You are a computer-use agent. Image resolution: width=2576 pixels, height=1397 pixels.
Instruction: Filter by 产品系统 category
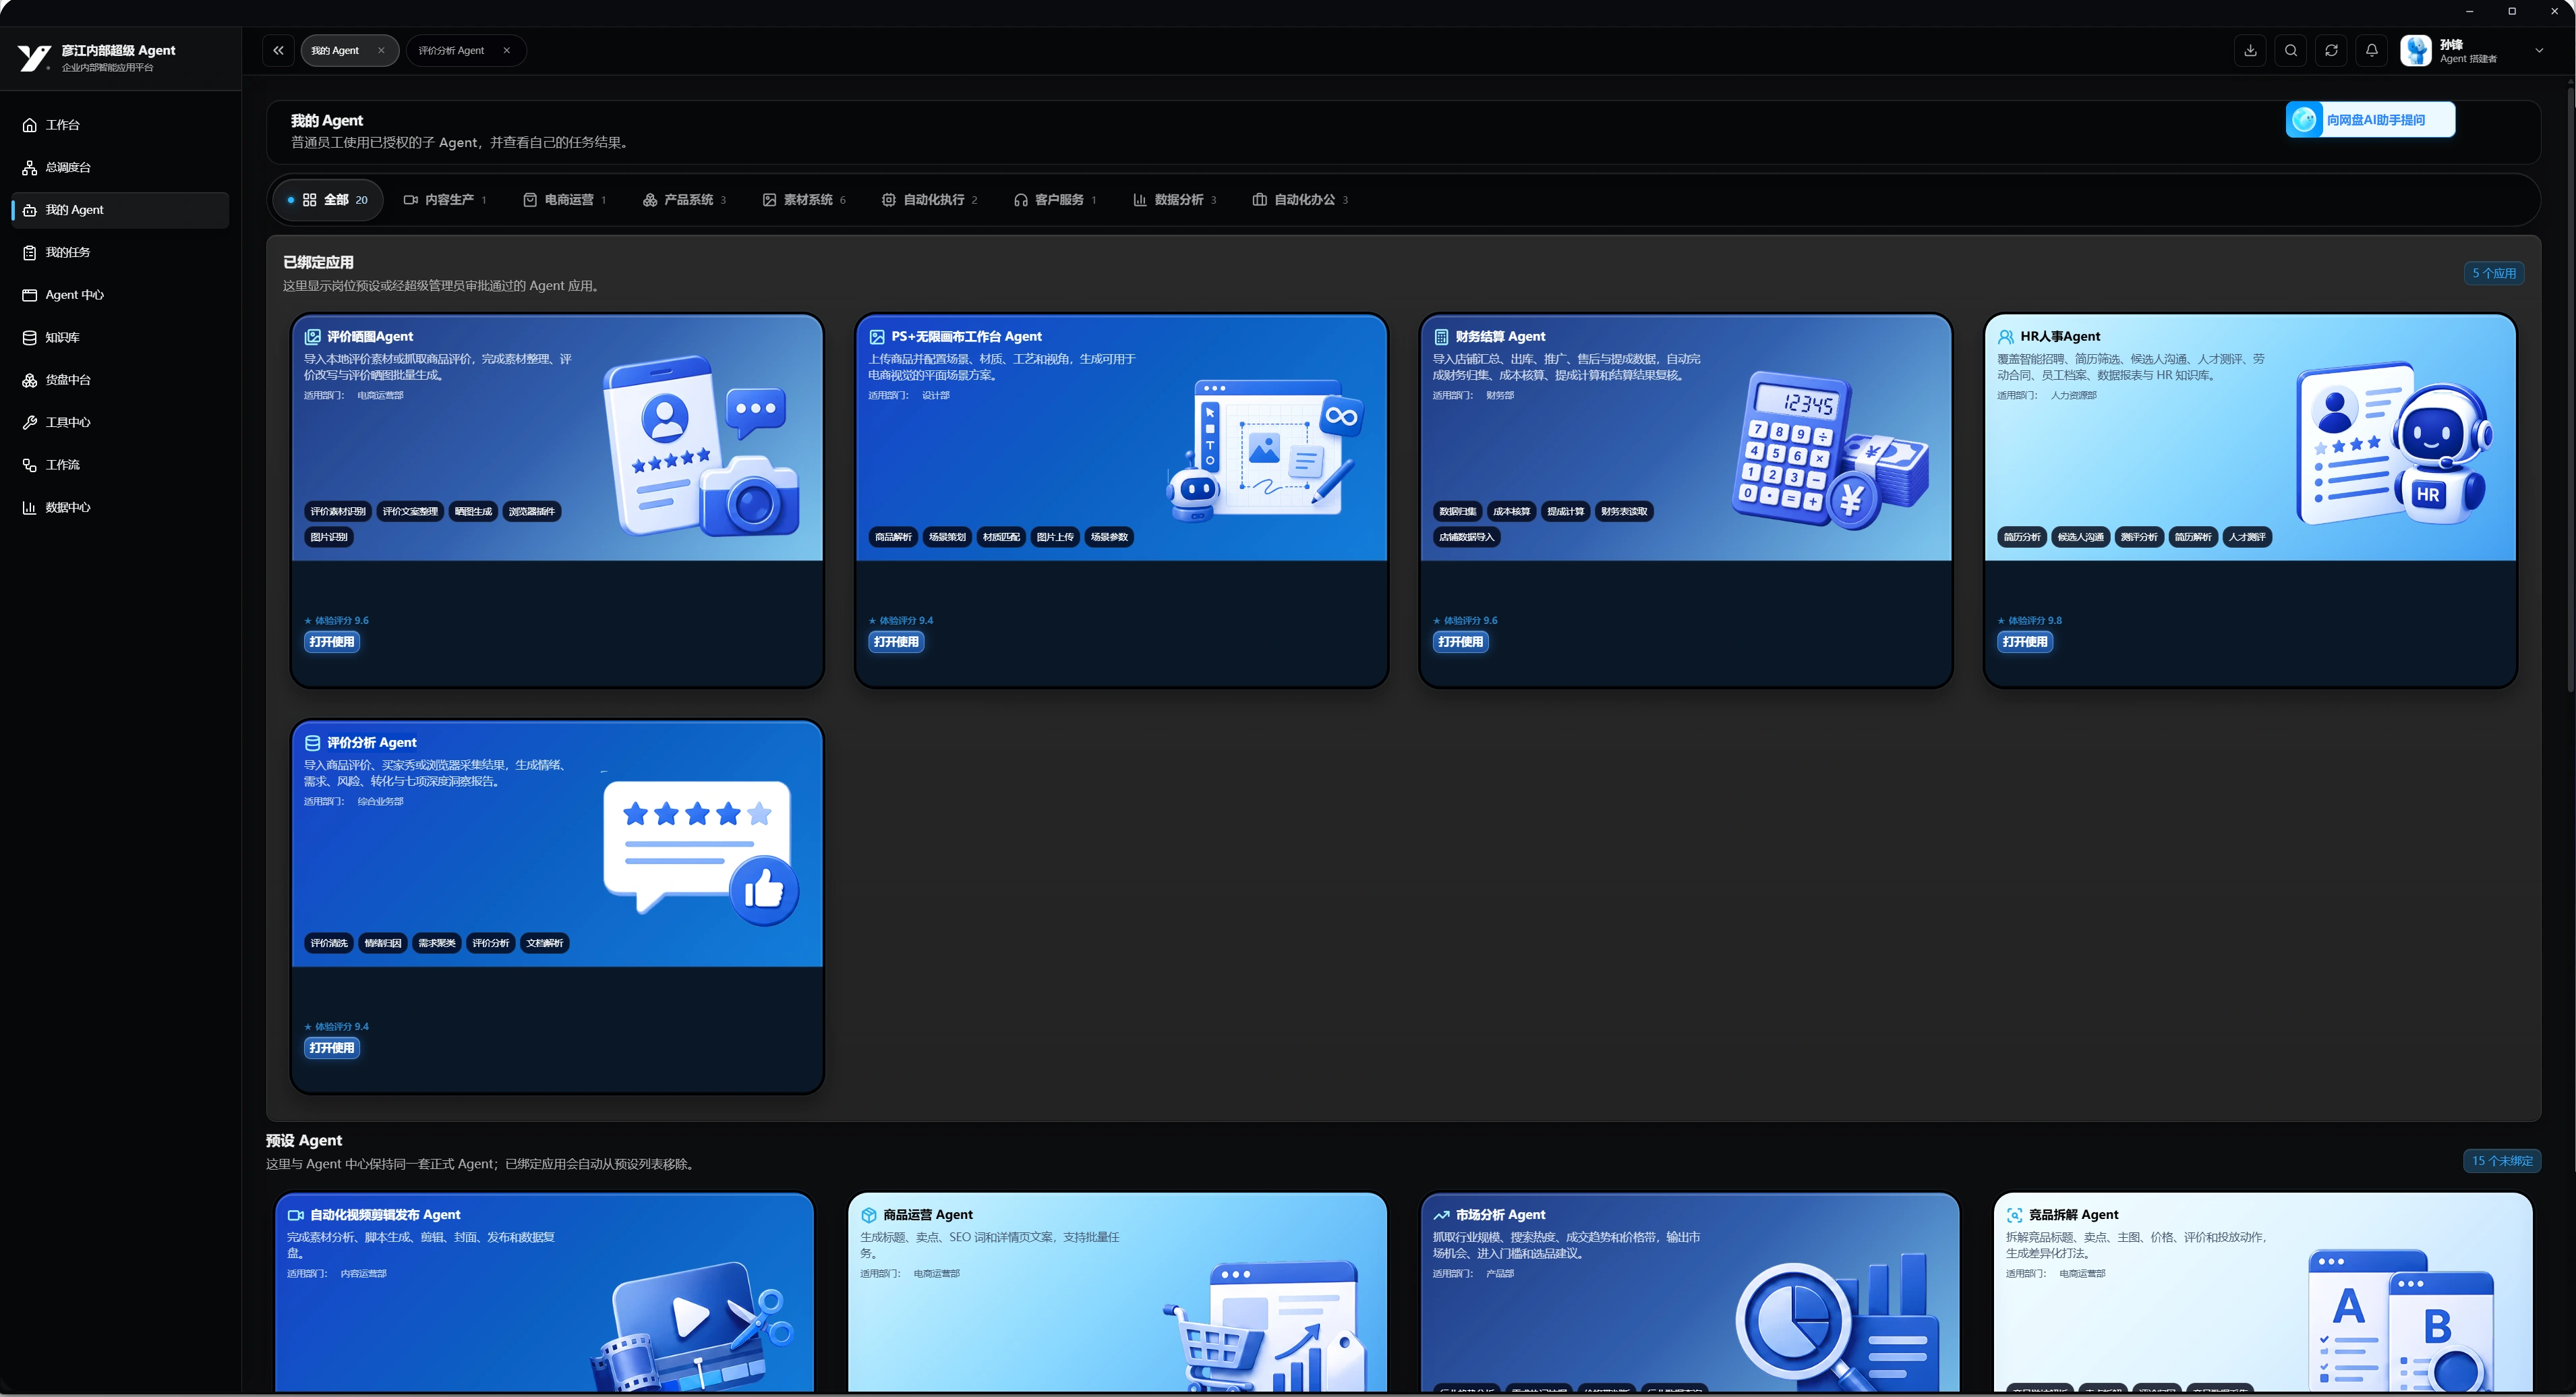685,200
